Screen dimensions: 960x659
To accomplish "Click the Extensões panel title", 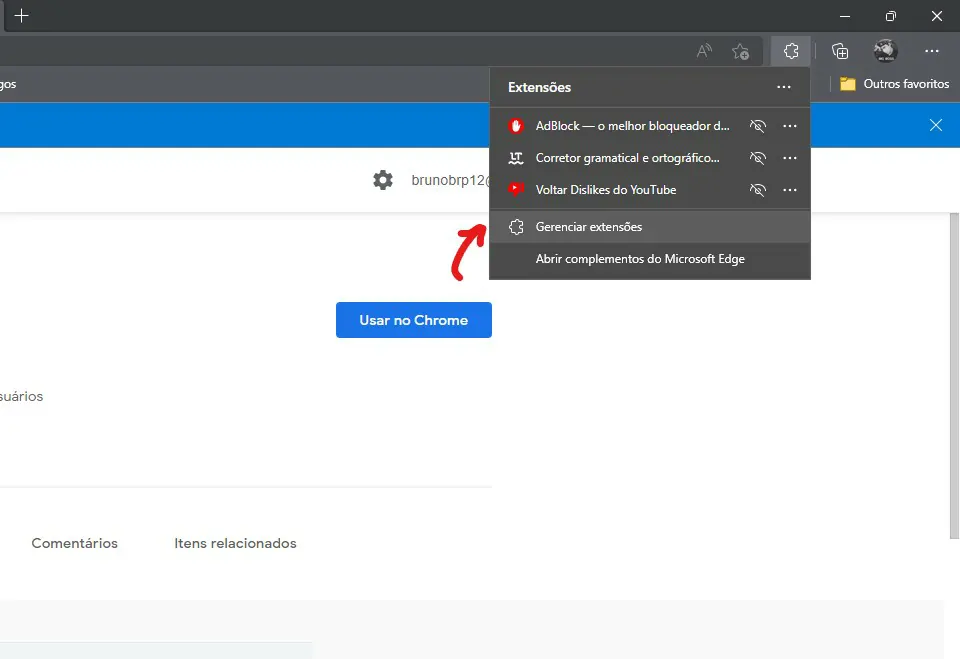I will tap(539, 87).
